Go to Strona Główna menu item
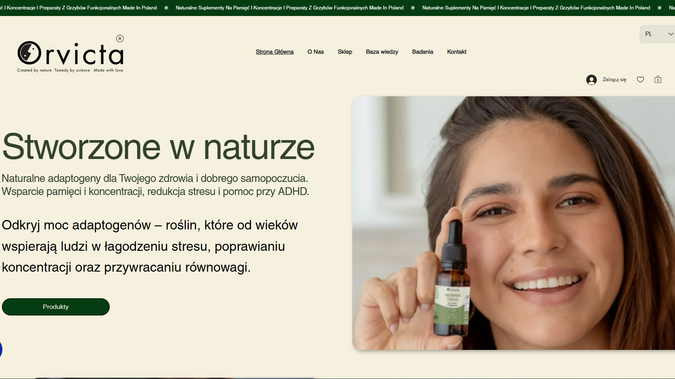Image resolution: width=675 pixels, height=379 pixels. [x=275, y=52]
